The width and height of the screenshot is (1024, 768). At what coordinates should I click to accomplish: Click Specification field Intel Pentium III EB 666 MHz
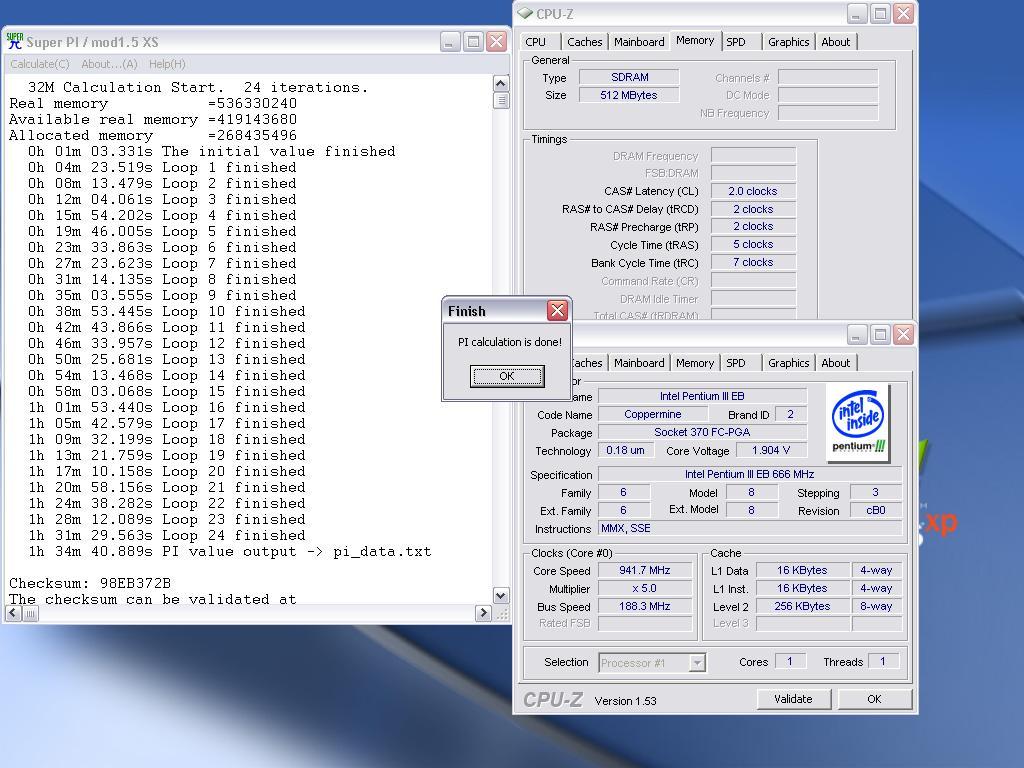coord(749,474)
